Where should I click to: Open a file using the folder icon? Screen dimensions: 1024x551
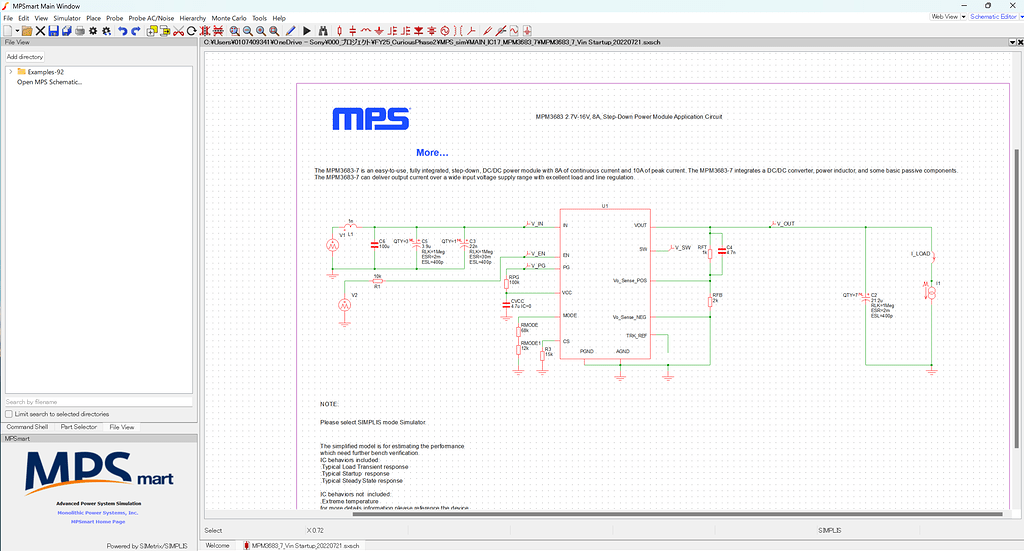pos(27,31)
